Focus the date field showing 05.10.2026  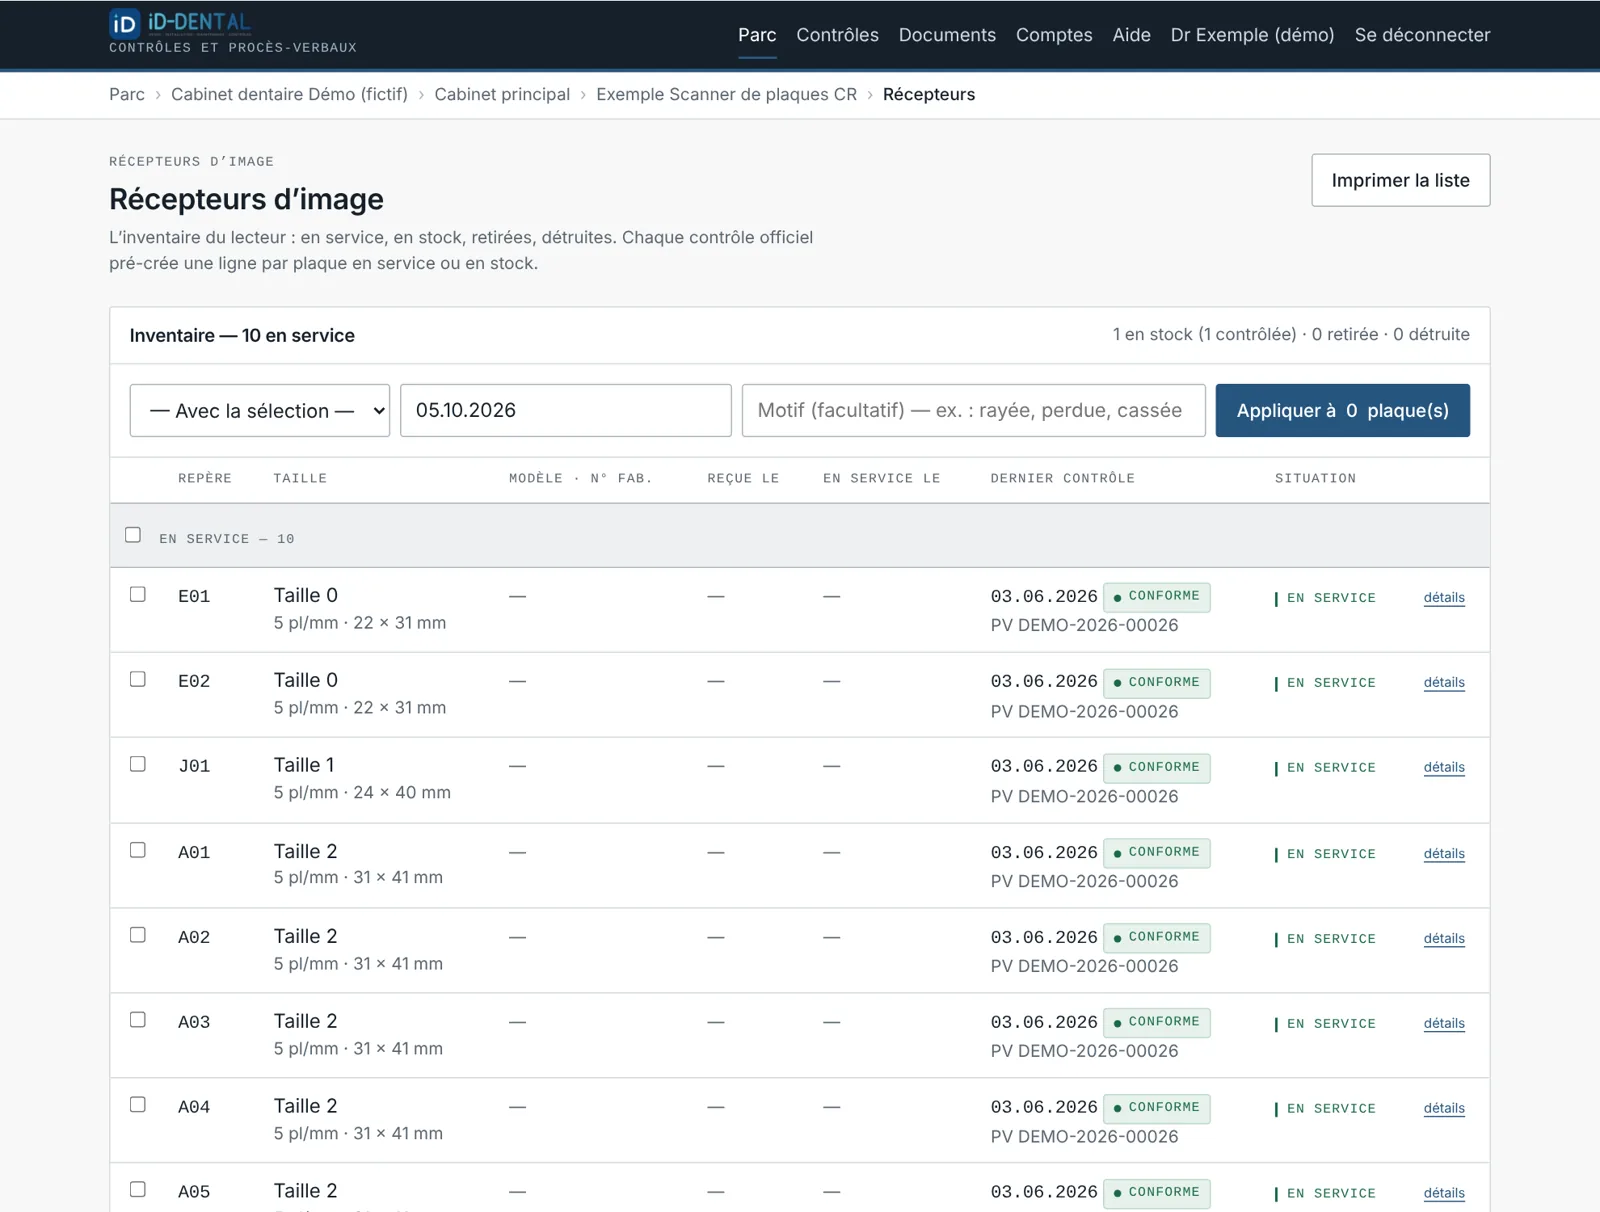[566, 410]
